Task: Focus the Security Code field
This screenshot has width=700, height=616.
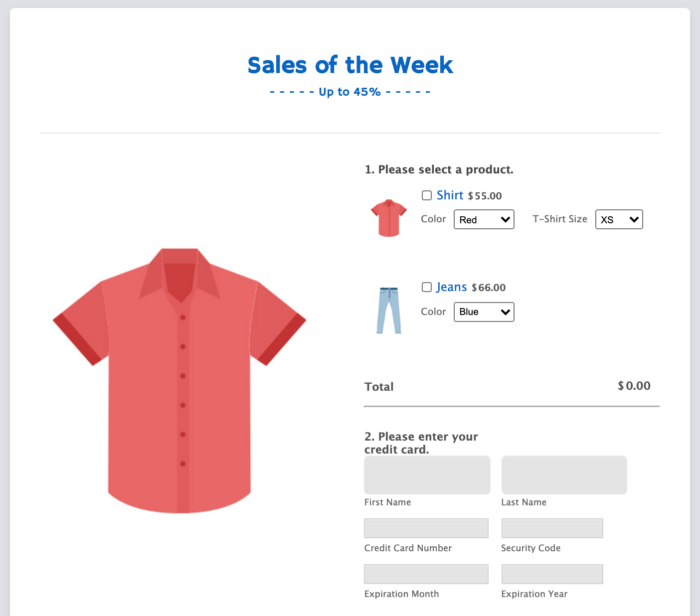Action: click(552, 528)
